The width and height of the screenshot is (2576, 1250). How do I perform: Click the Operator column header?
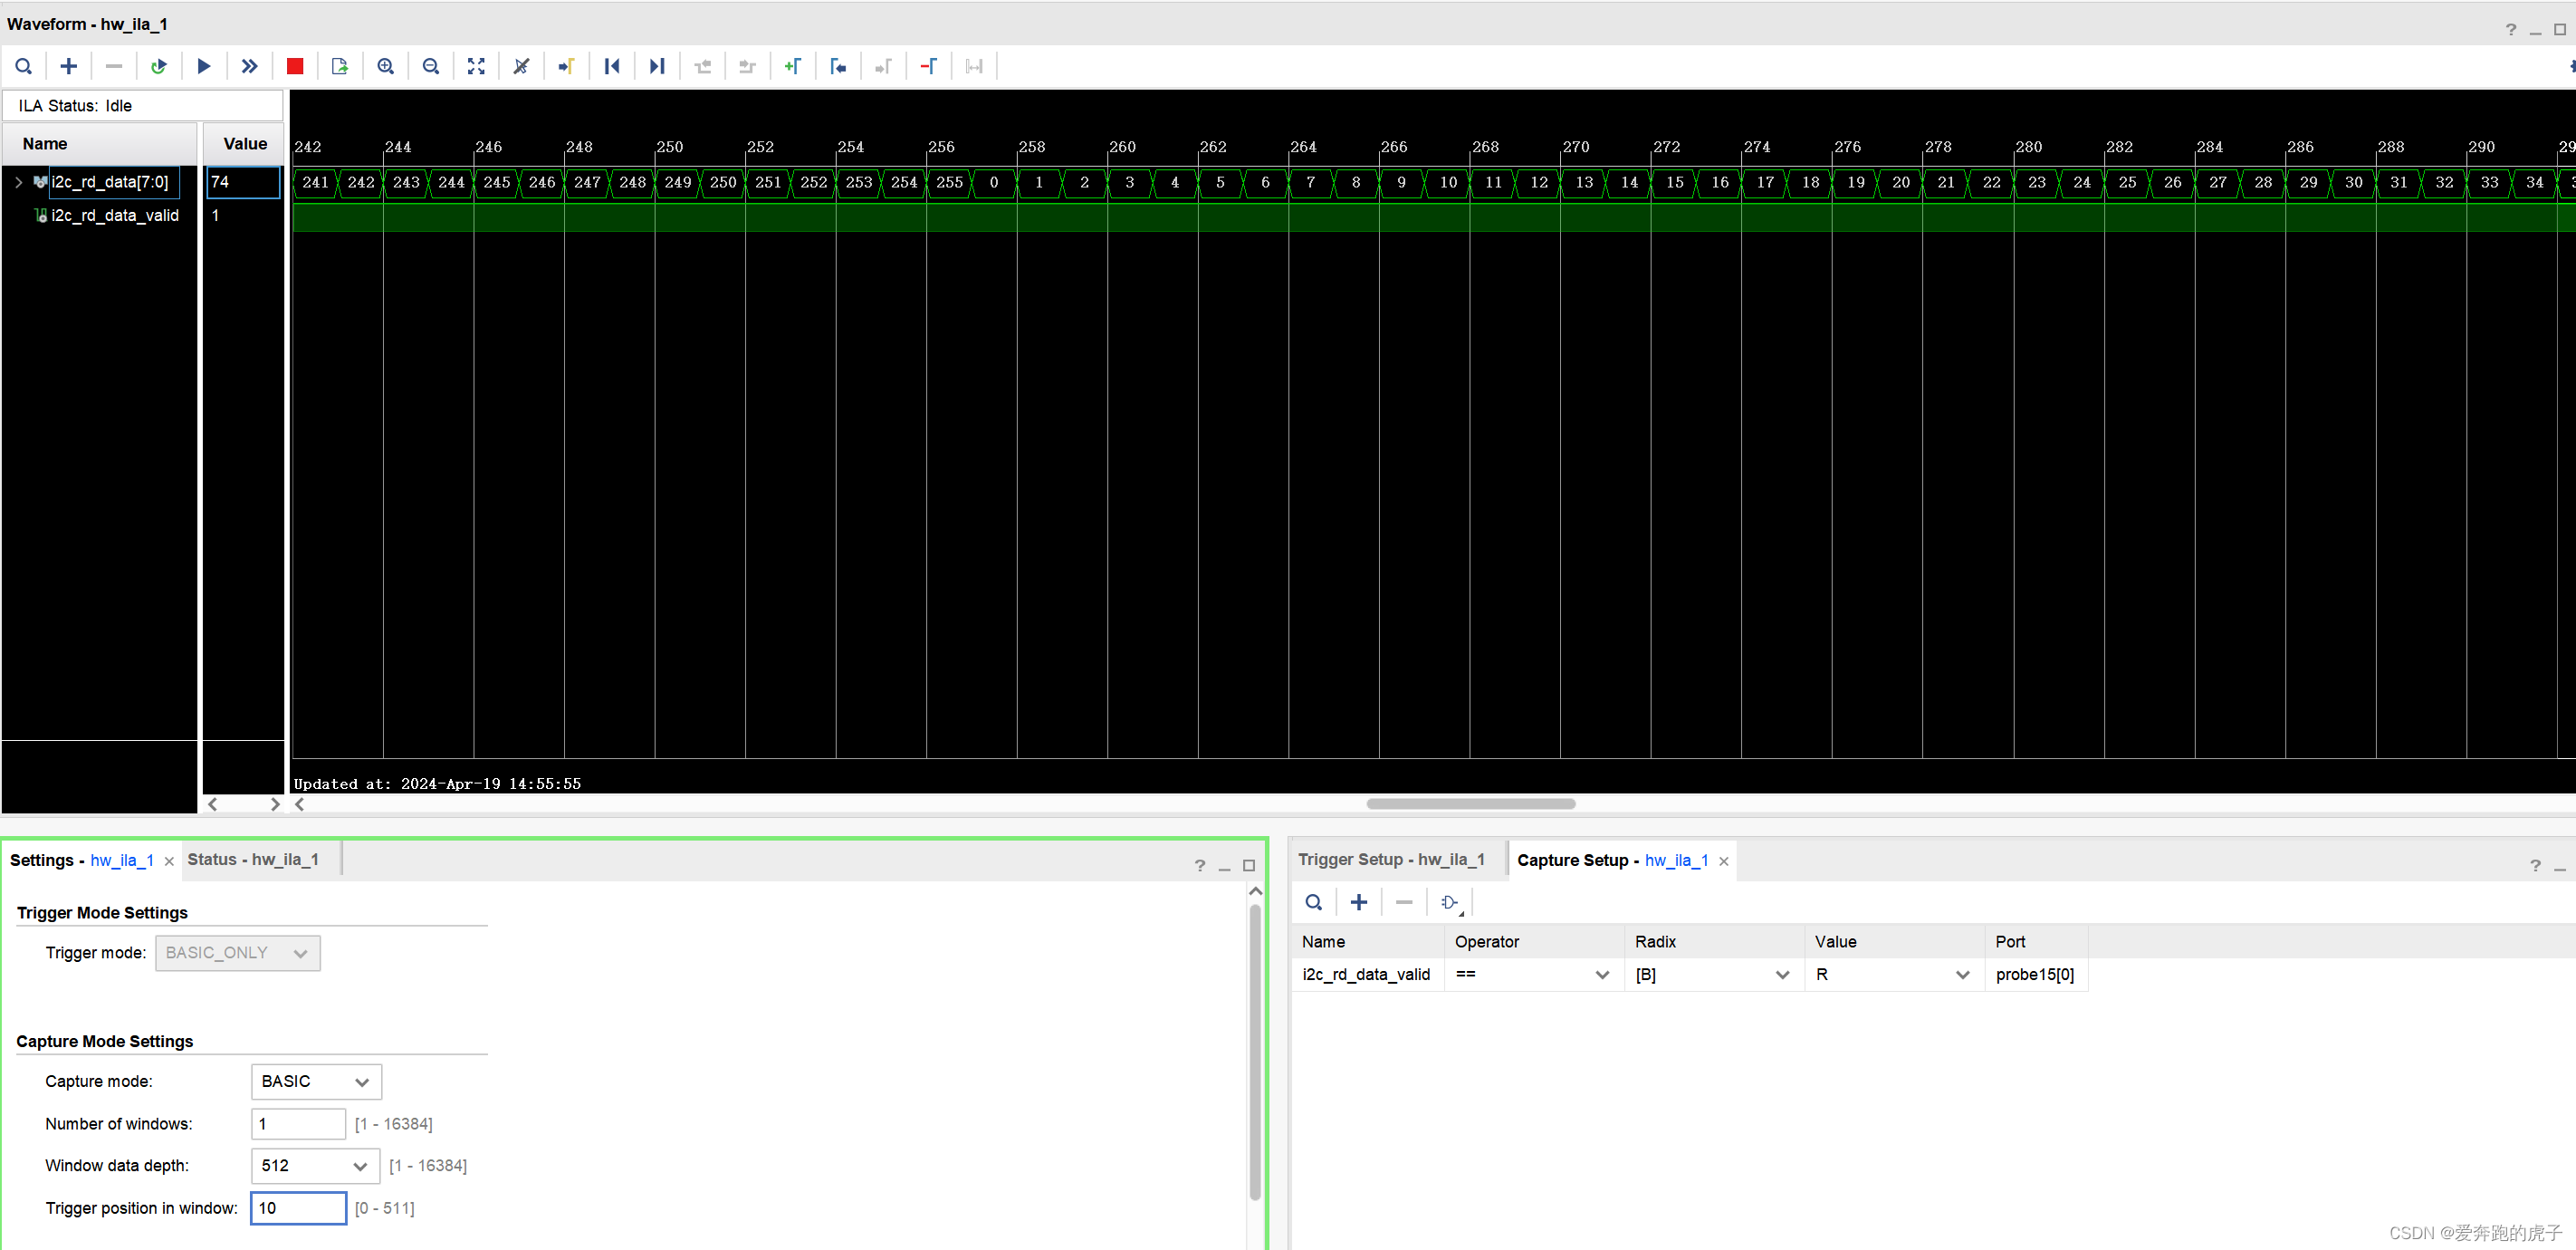1533,942
